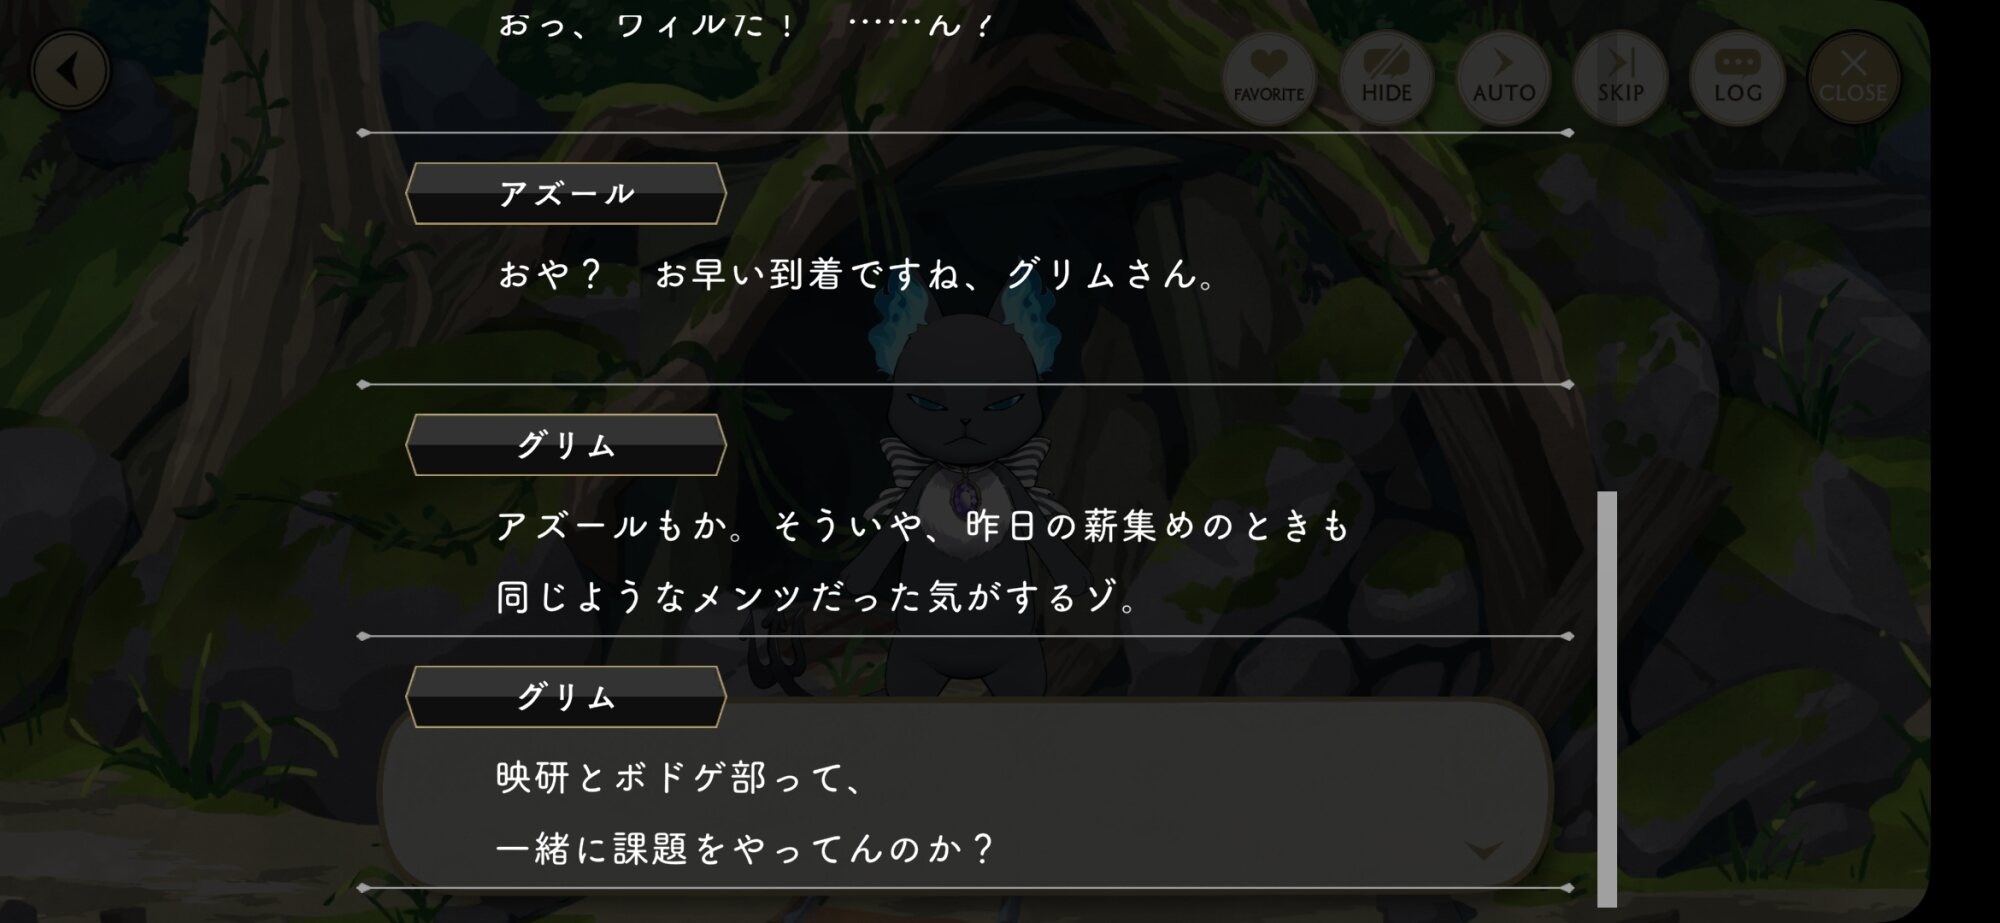Click the log scrollbar thumb

coord(1607,699)
